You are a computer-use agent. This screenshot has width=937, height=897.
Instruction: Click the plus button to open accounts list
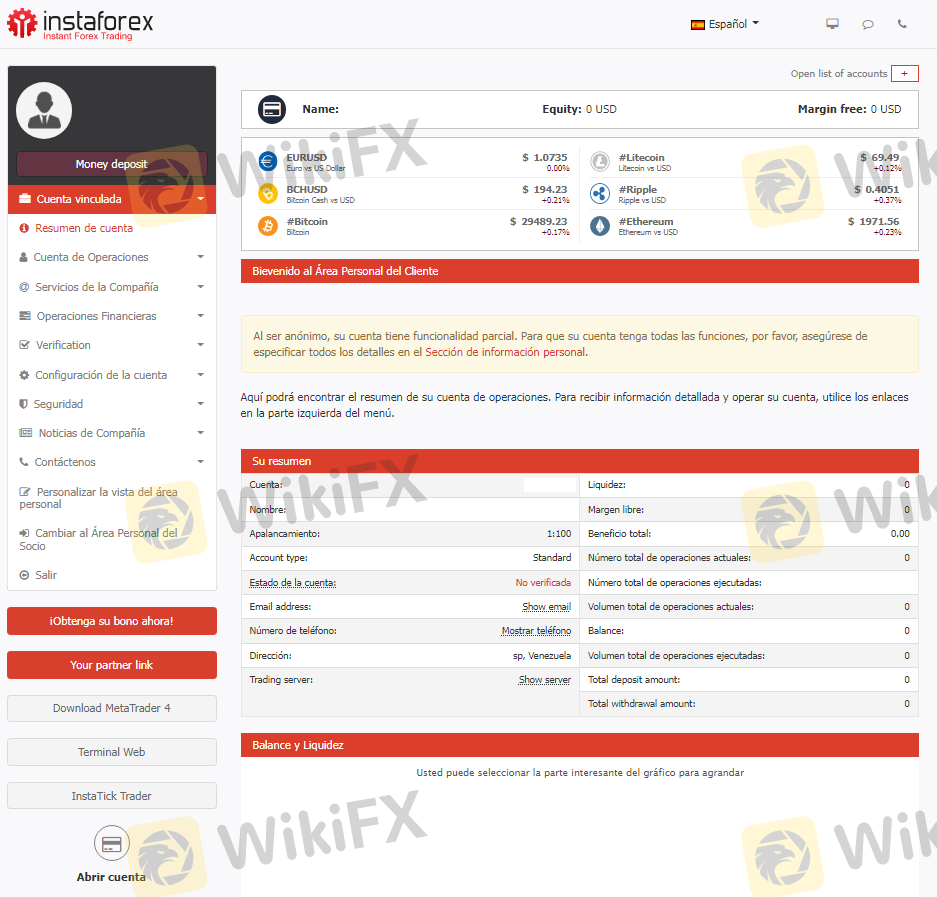coord(904,74)
